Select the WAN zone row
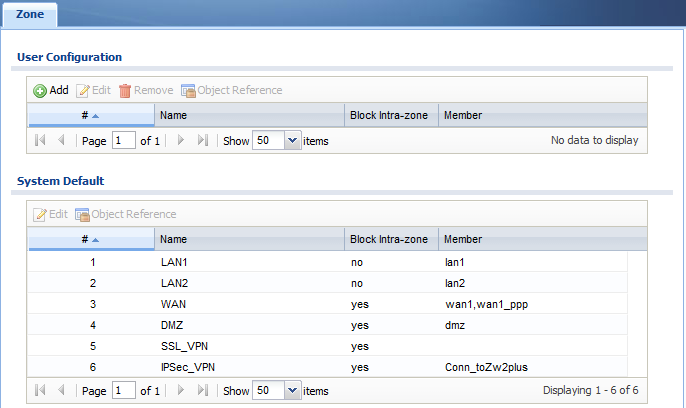686x408 pixels. pos(327,304)
